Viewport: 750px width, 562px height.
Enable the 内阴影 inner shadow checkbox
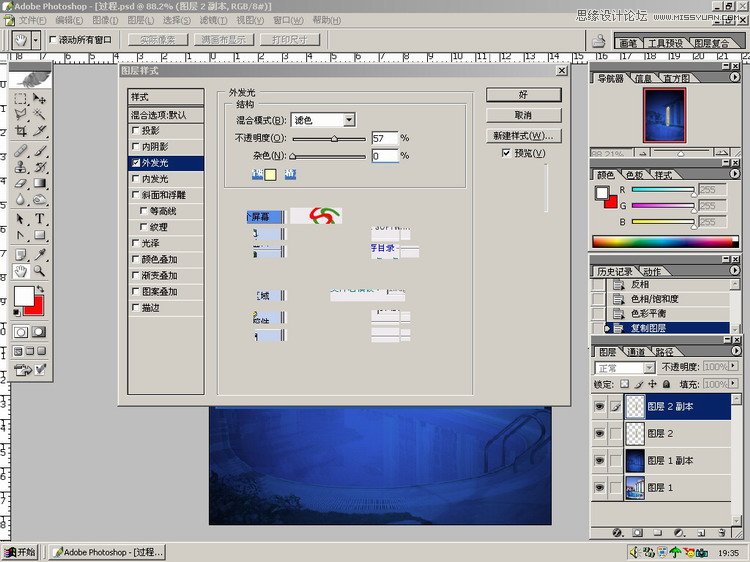tap(136, 146)
